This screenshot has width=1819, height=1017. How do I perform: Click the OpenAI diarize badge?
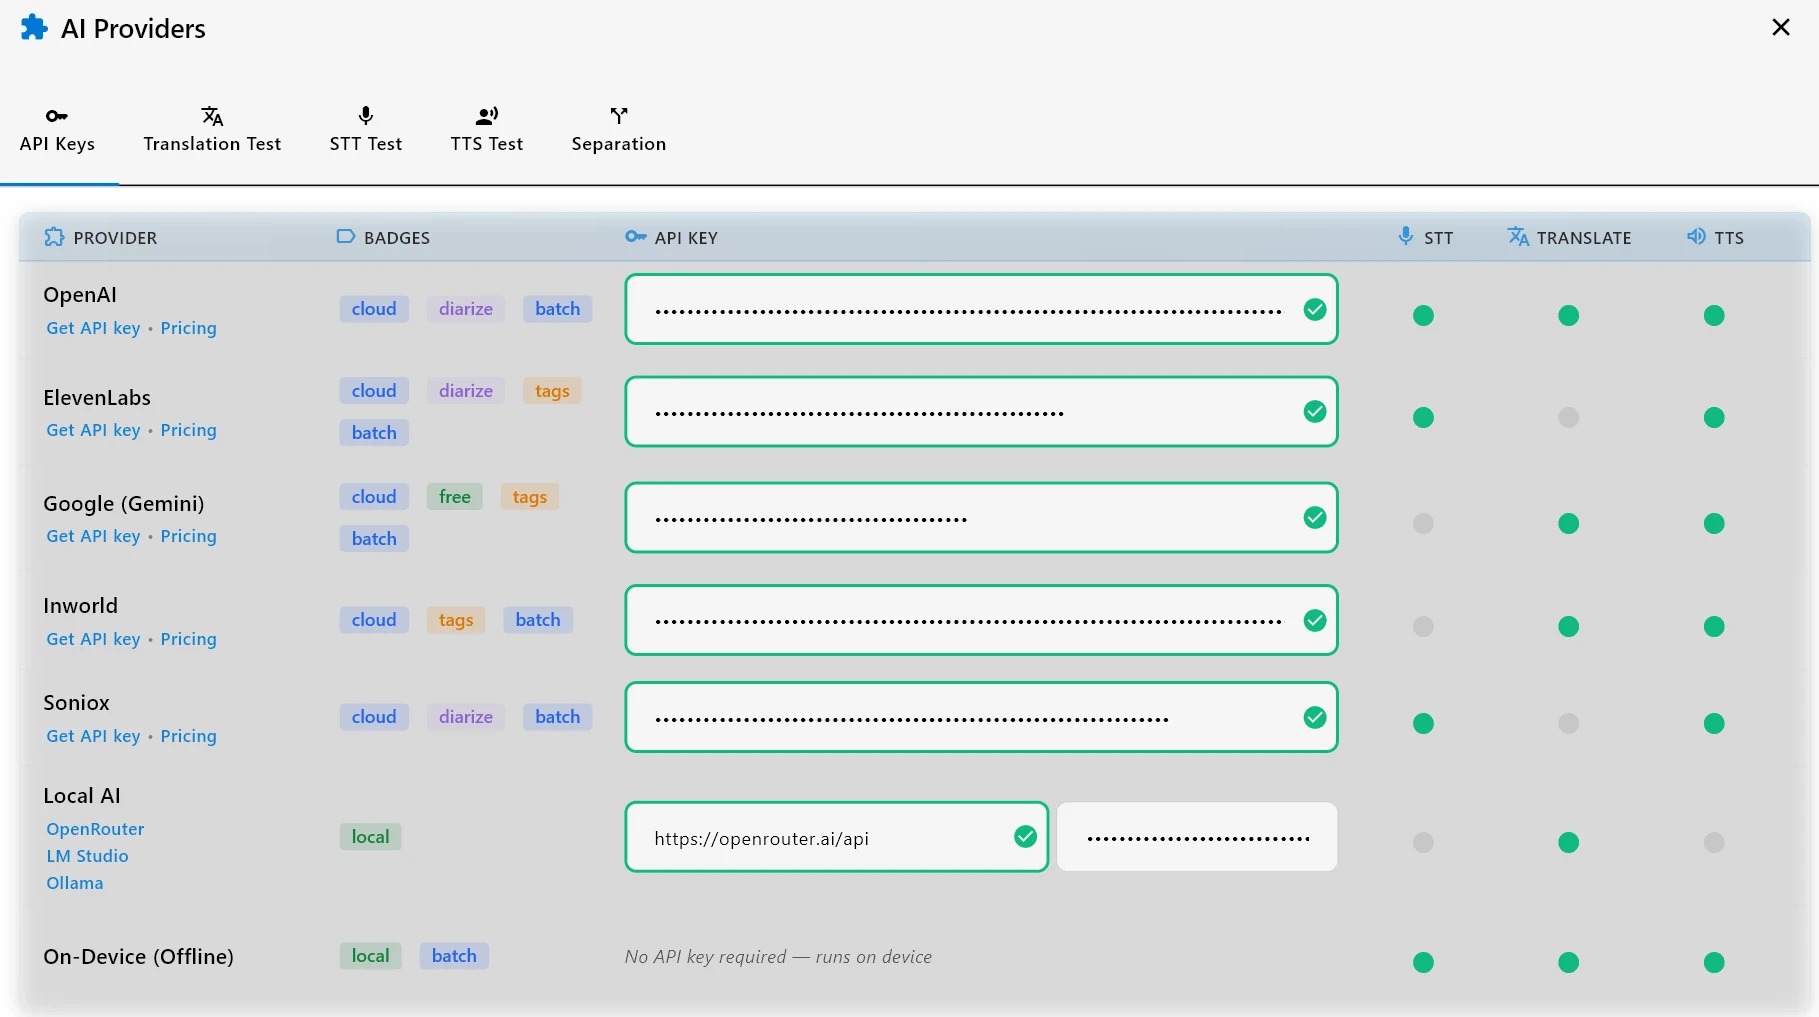pos(466,309)
